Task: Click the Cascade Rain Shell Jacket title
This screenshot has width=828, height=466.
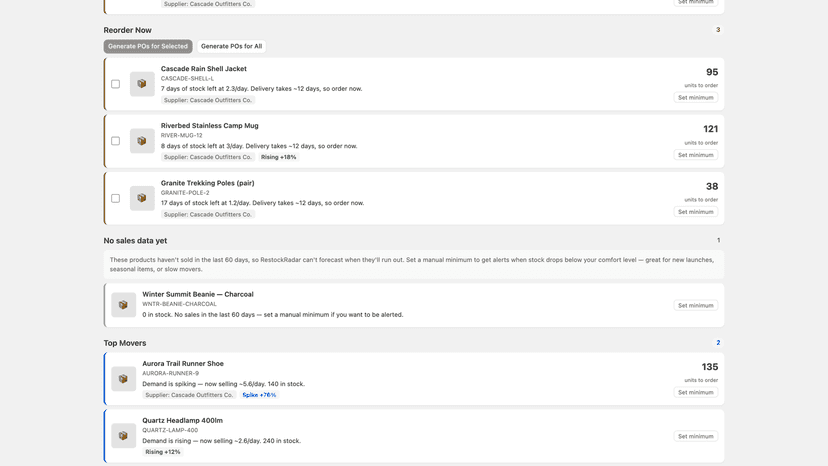Action: tap(203, 69)
